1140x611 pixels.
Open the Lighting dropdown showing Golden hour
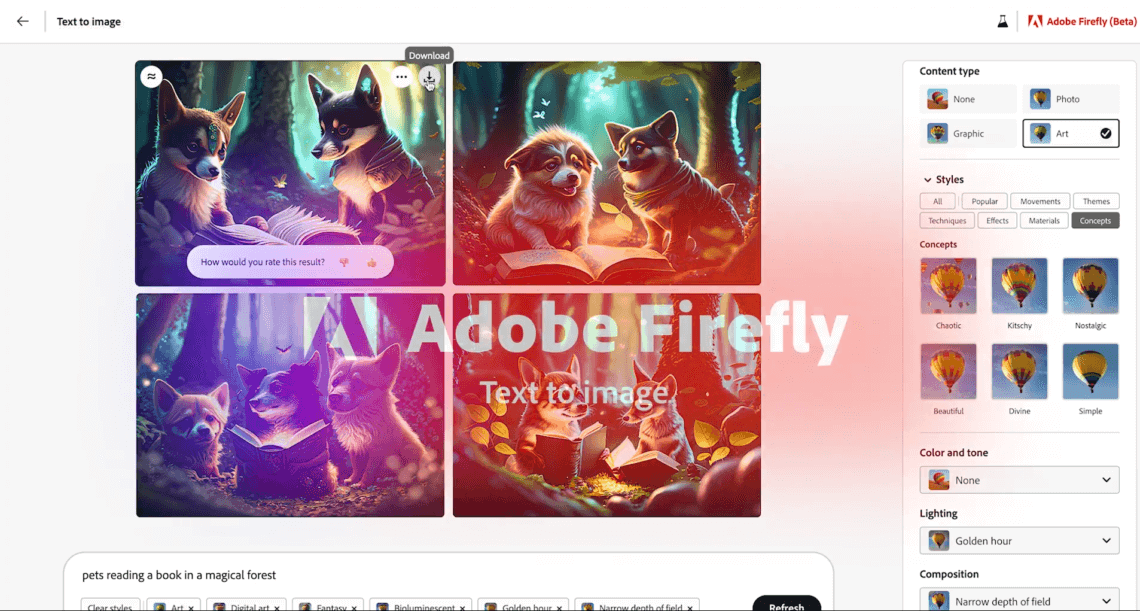1019,541
